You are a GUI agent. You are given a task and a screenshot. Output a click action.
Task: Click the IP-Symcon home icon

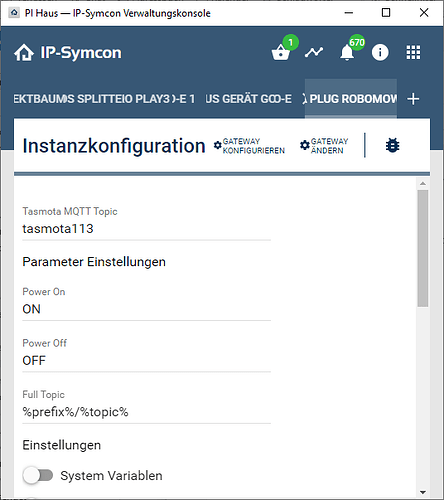coord(24,53)
